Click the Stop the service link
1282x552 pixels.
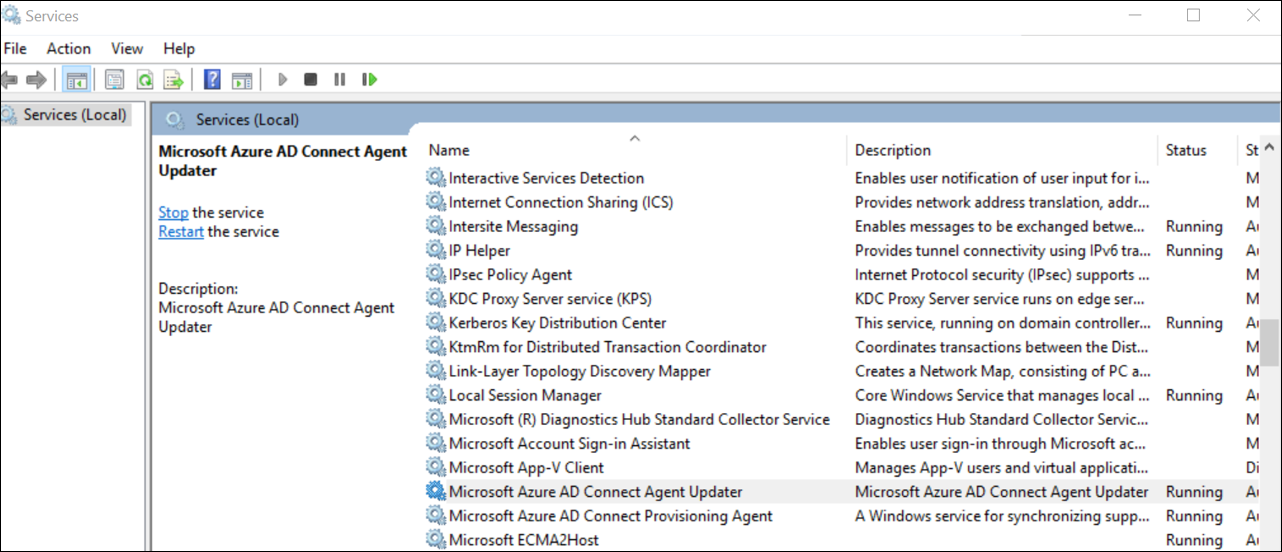(x=173, y=212)
